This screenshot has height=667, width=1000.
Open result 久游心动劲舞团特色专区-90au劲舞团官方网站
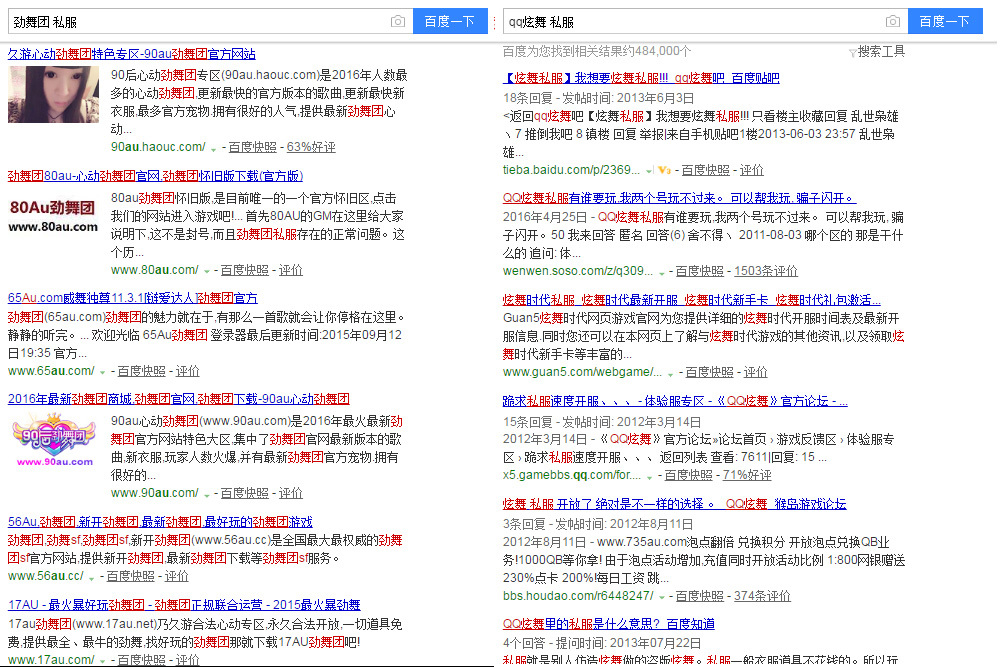[x=132, y=54]
